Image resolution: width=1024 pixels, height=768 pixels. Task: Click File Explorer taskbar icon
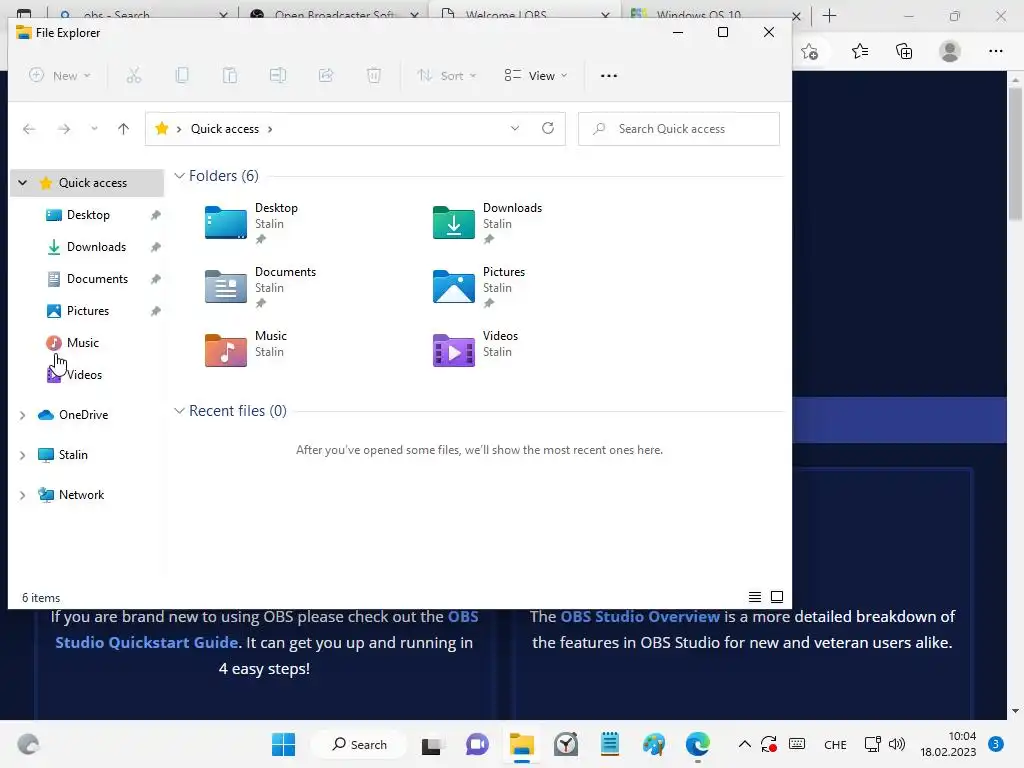[x=522, y=744]
